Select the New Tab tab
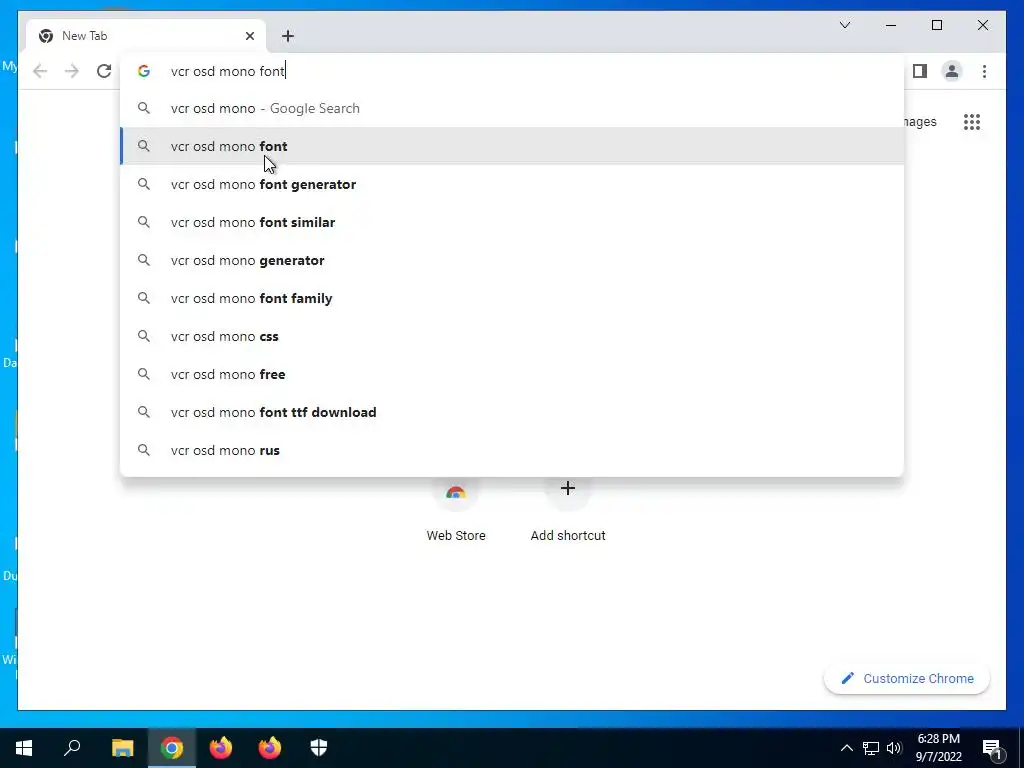This screenshot has height=768, width=1024. (x=146, y=36)
